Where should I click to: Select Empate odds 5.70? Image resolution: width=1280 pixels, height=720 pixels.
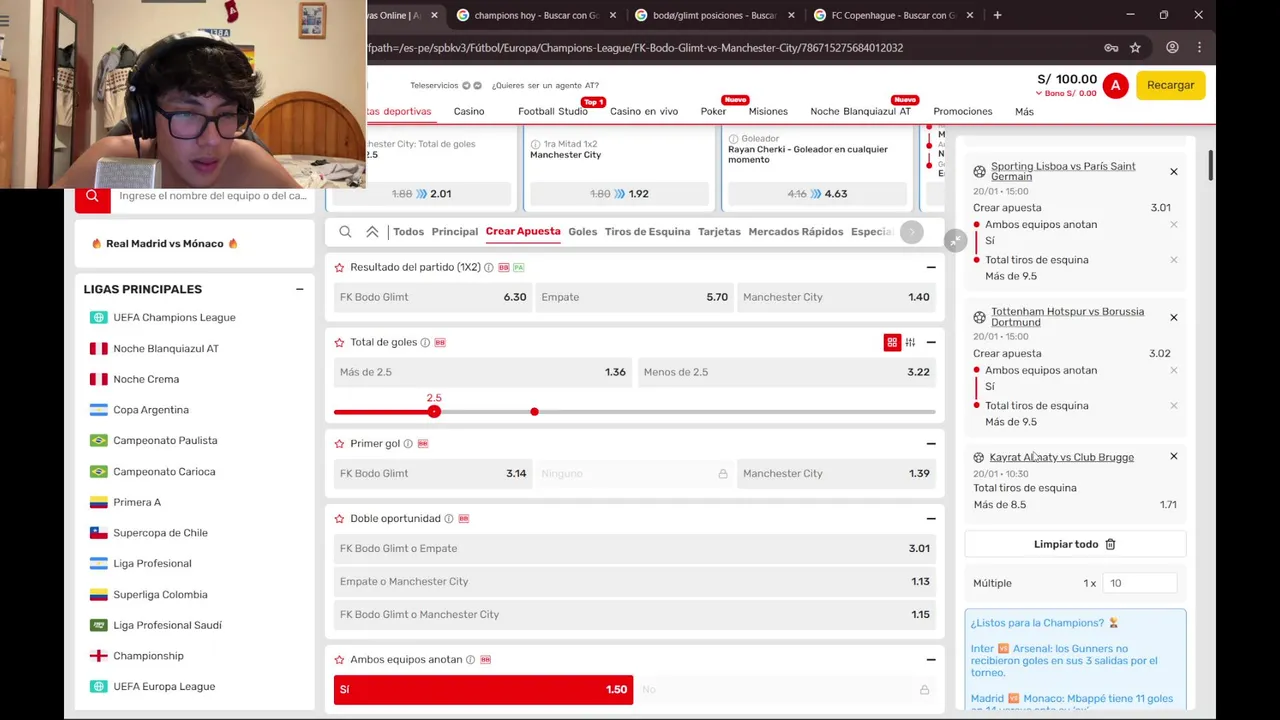click(634, 297)
